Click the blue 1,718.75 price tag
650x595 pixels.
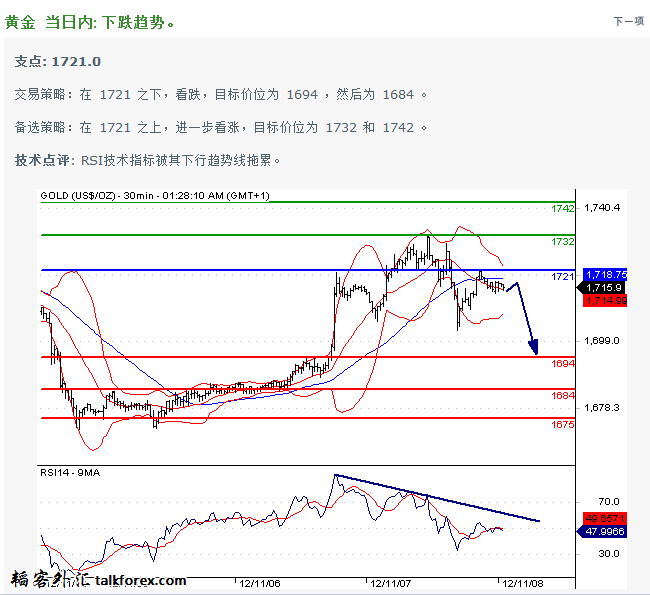[605, 274]
